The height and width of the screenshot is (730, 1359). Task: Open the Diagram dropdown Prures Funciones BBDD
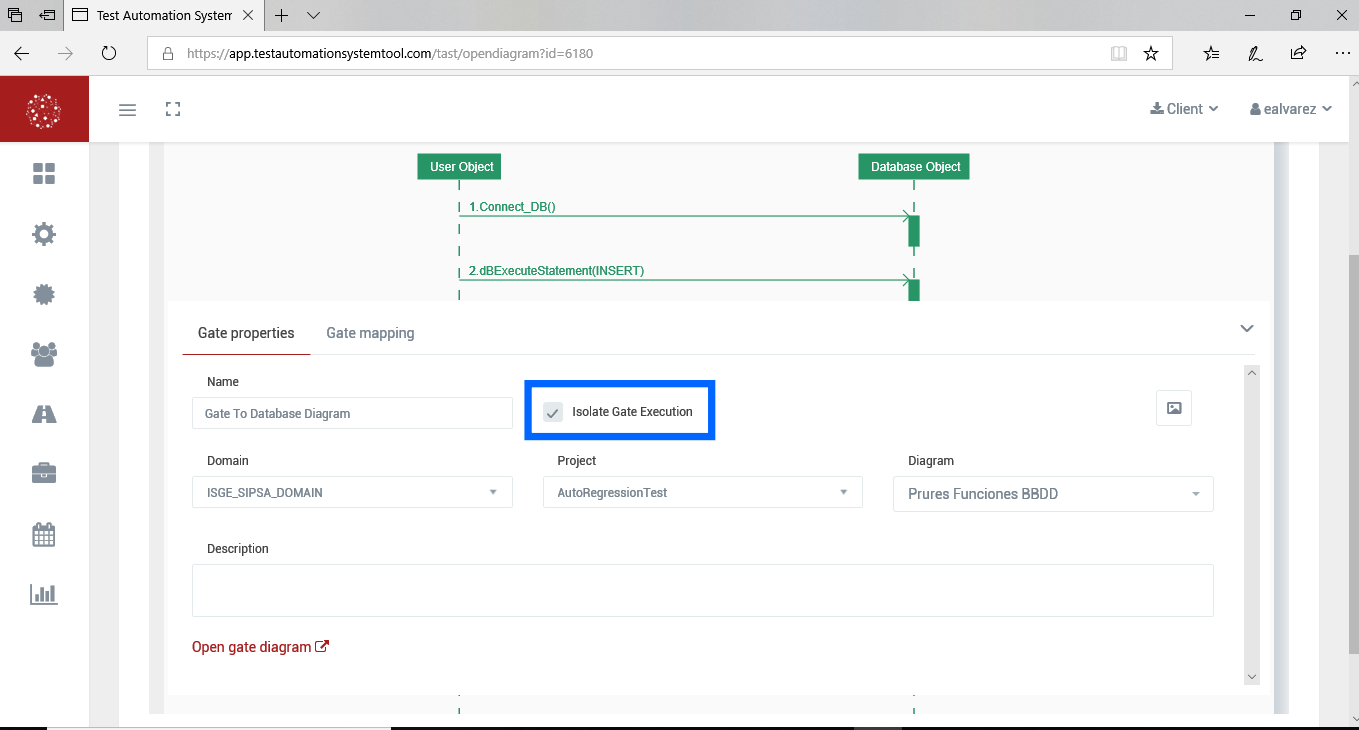point(1053,494)
